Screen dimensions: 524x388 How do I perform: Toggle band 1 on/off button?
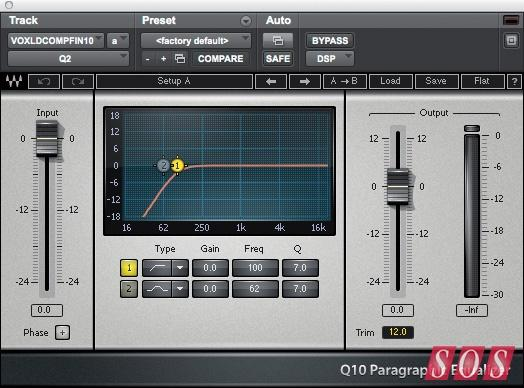click(129, 268)
